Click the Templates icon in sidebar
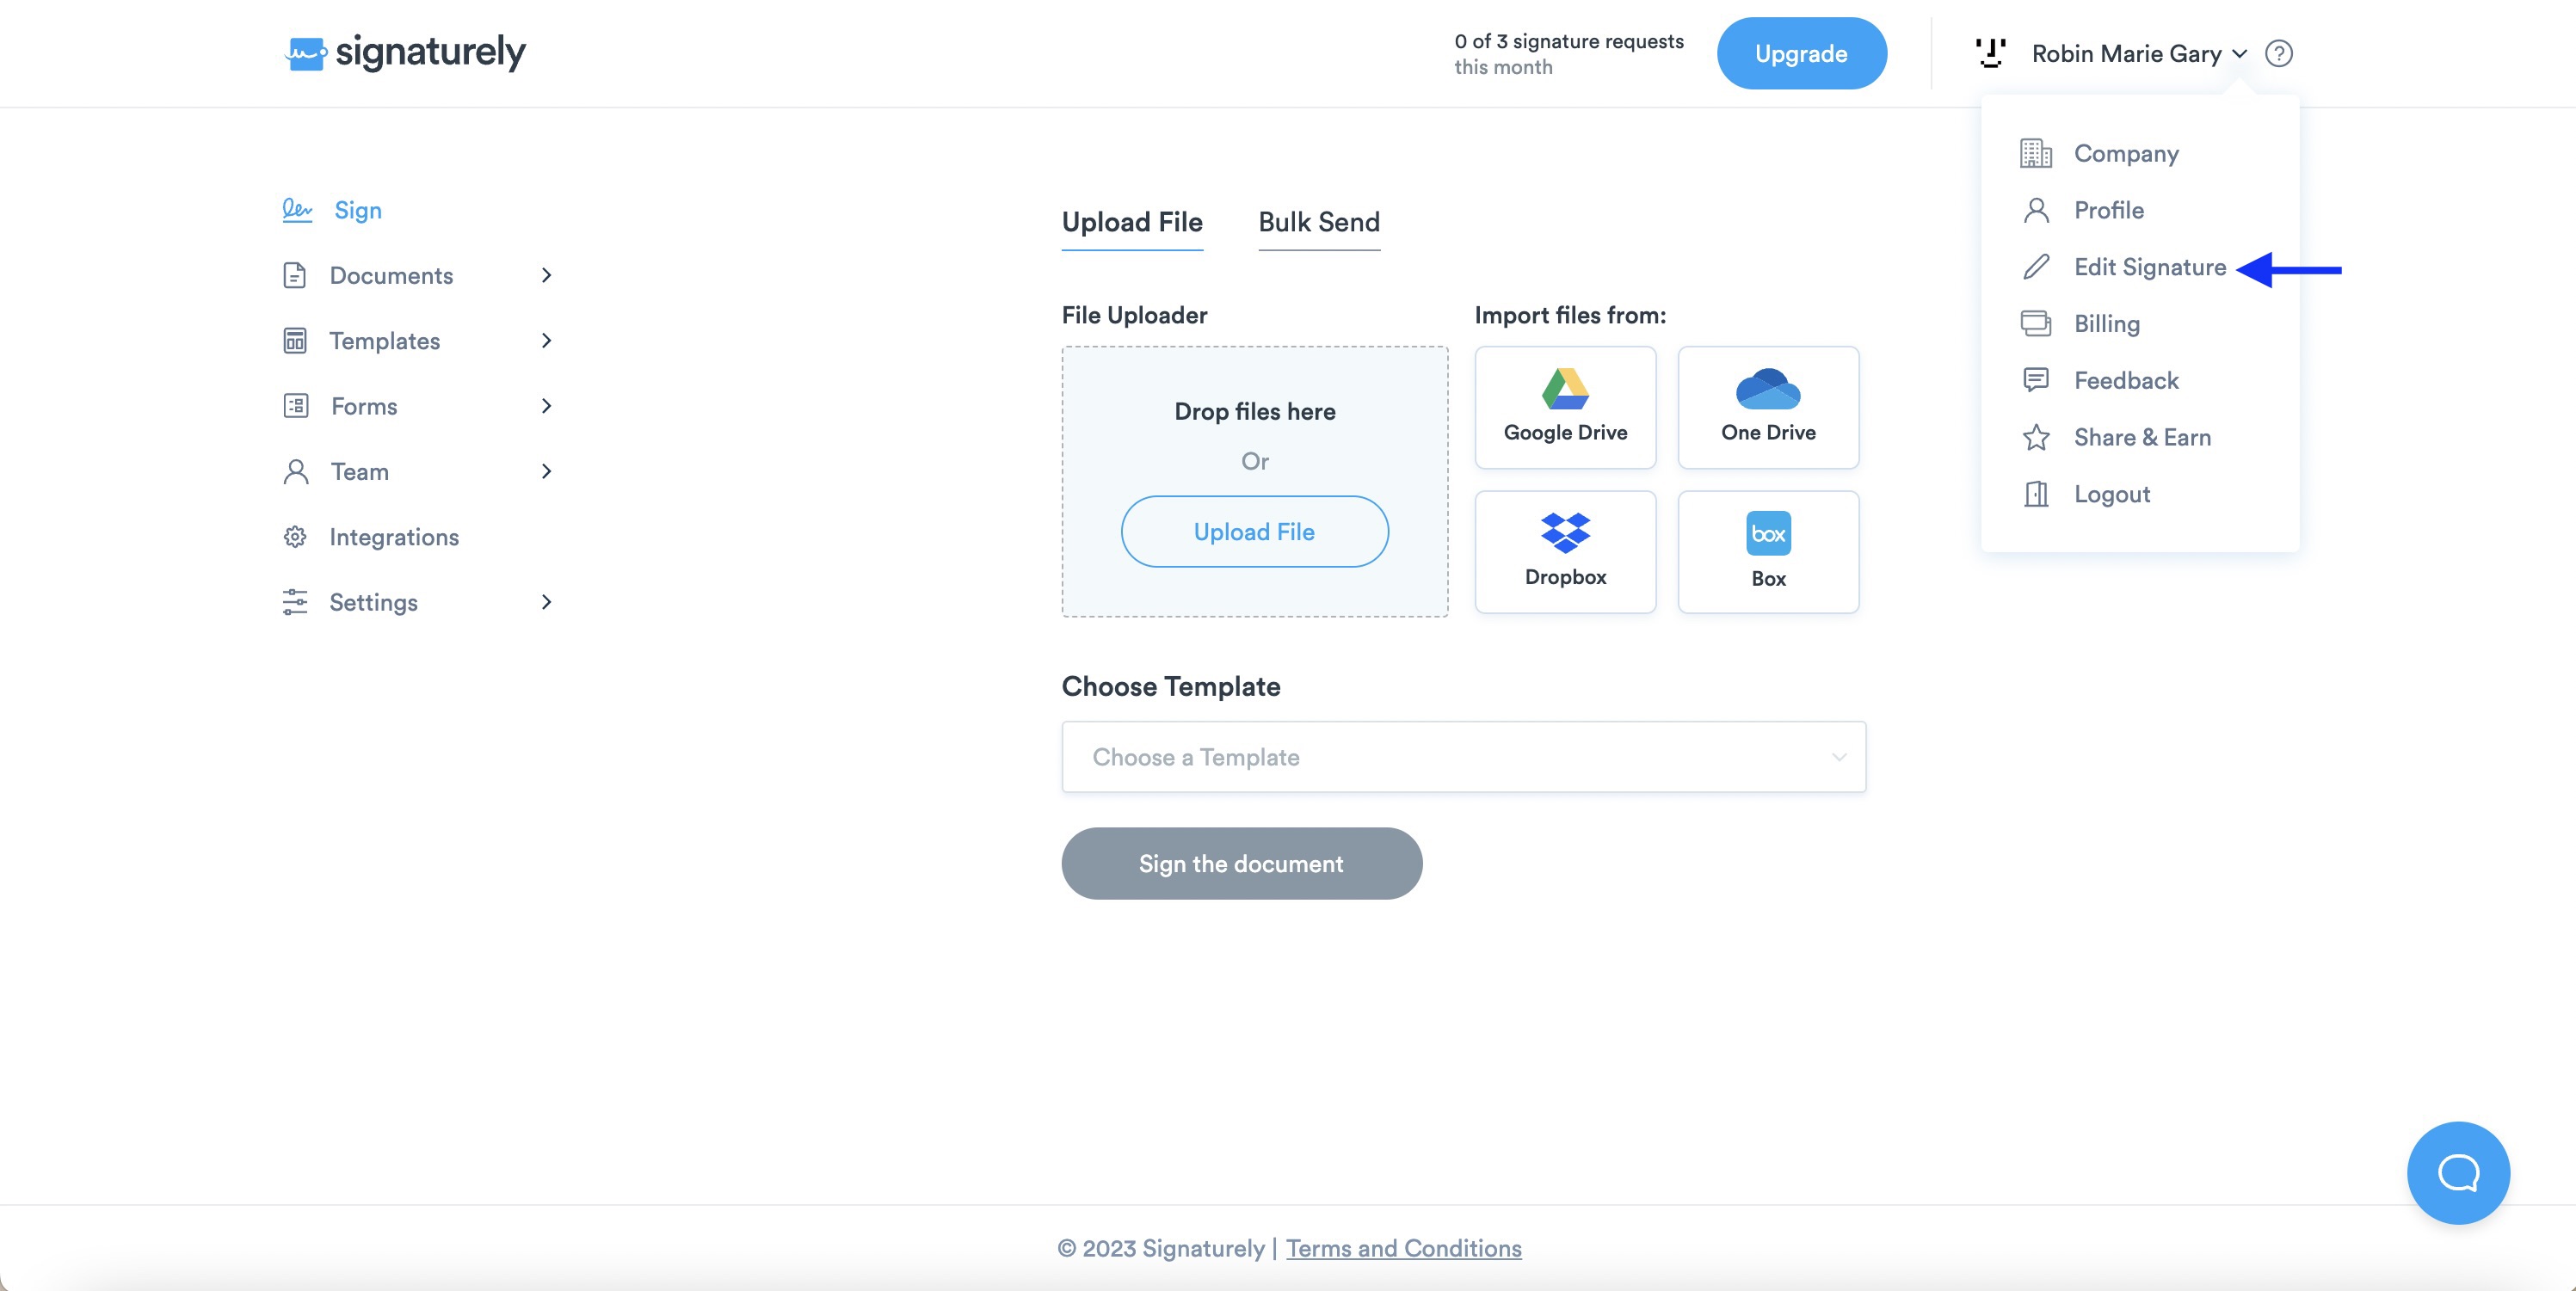Viewport: 2576px width, 1291px height. (x=294, y=341)
